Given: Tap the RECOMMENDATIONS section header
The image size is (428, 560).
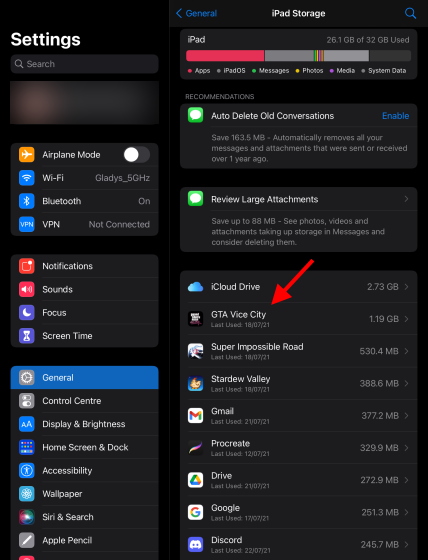Looking at the screenshot, I should pos(220,97).
